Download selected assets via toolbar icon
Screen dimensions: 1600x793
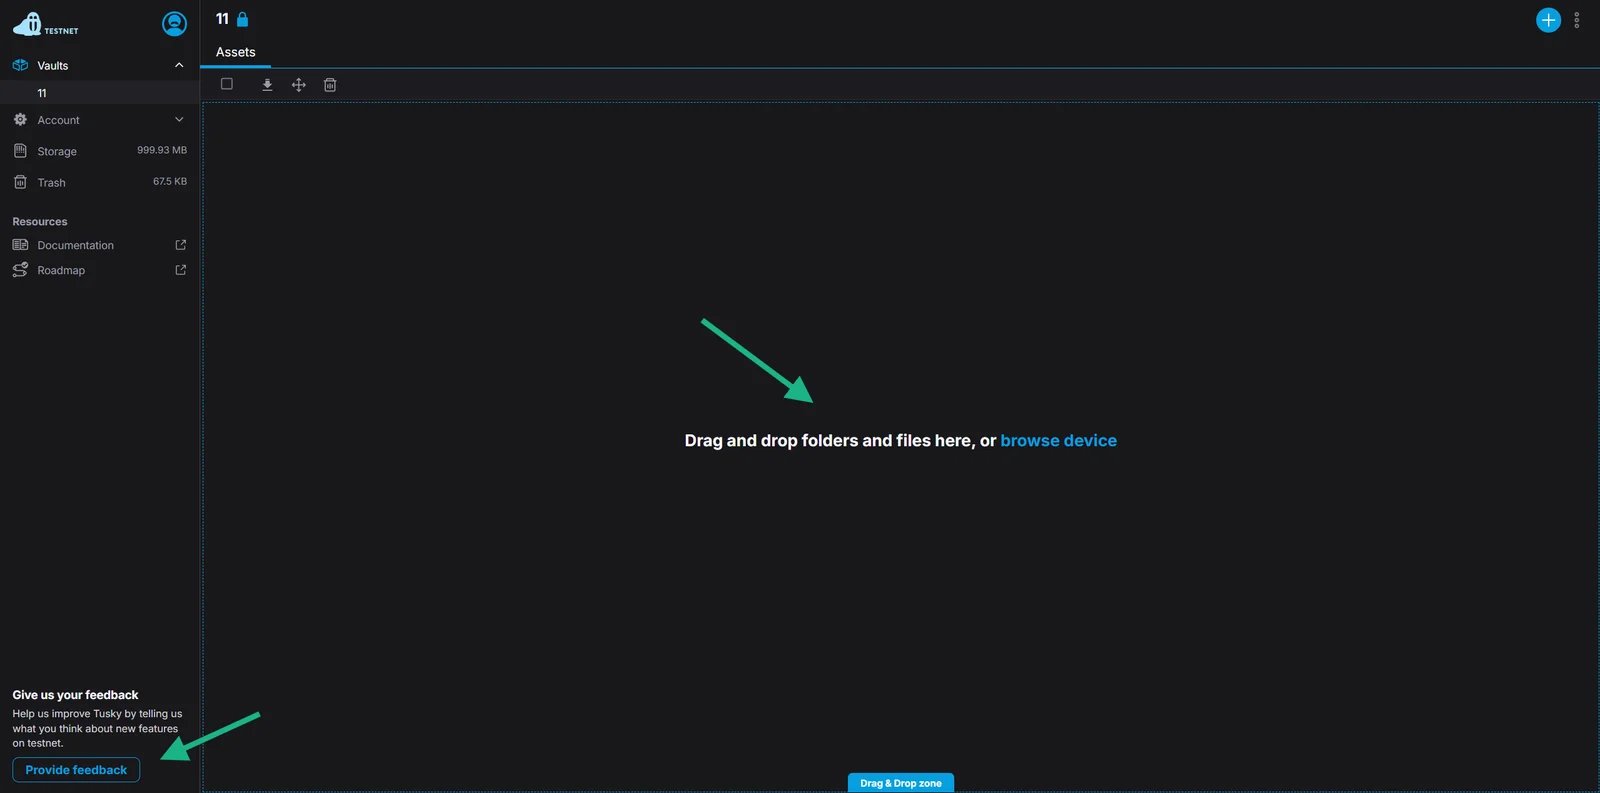click(x=267, y=85)
